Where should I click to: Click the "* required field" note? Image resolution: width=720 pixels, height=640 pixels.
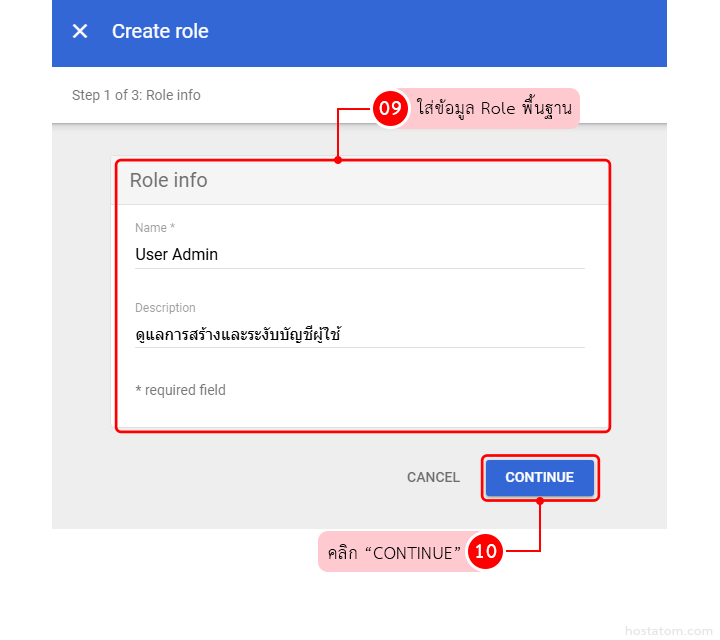pos(180,390)
